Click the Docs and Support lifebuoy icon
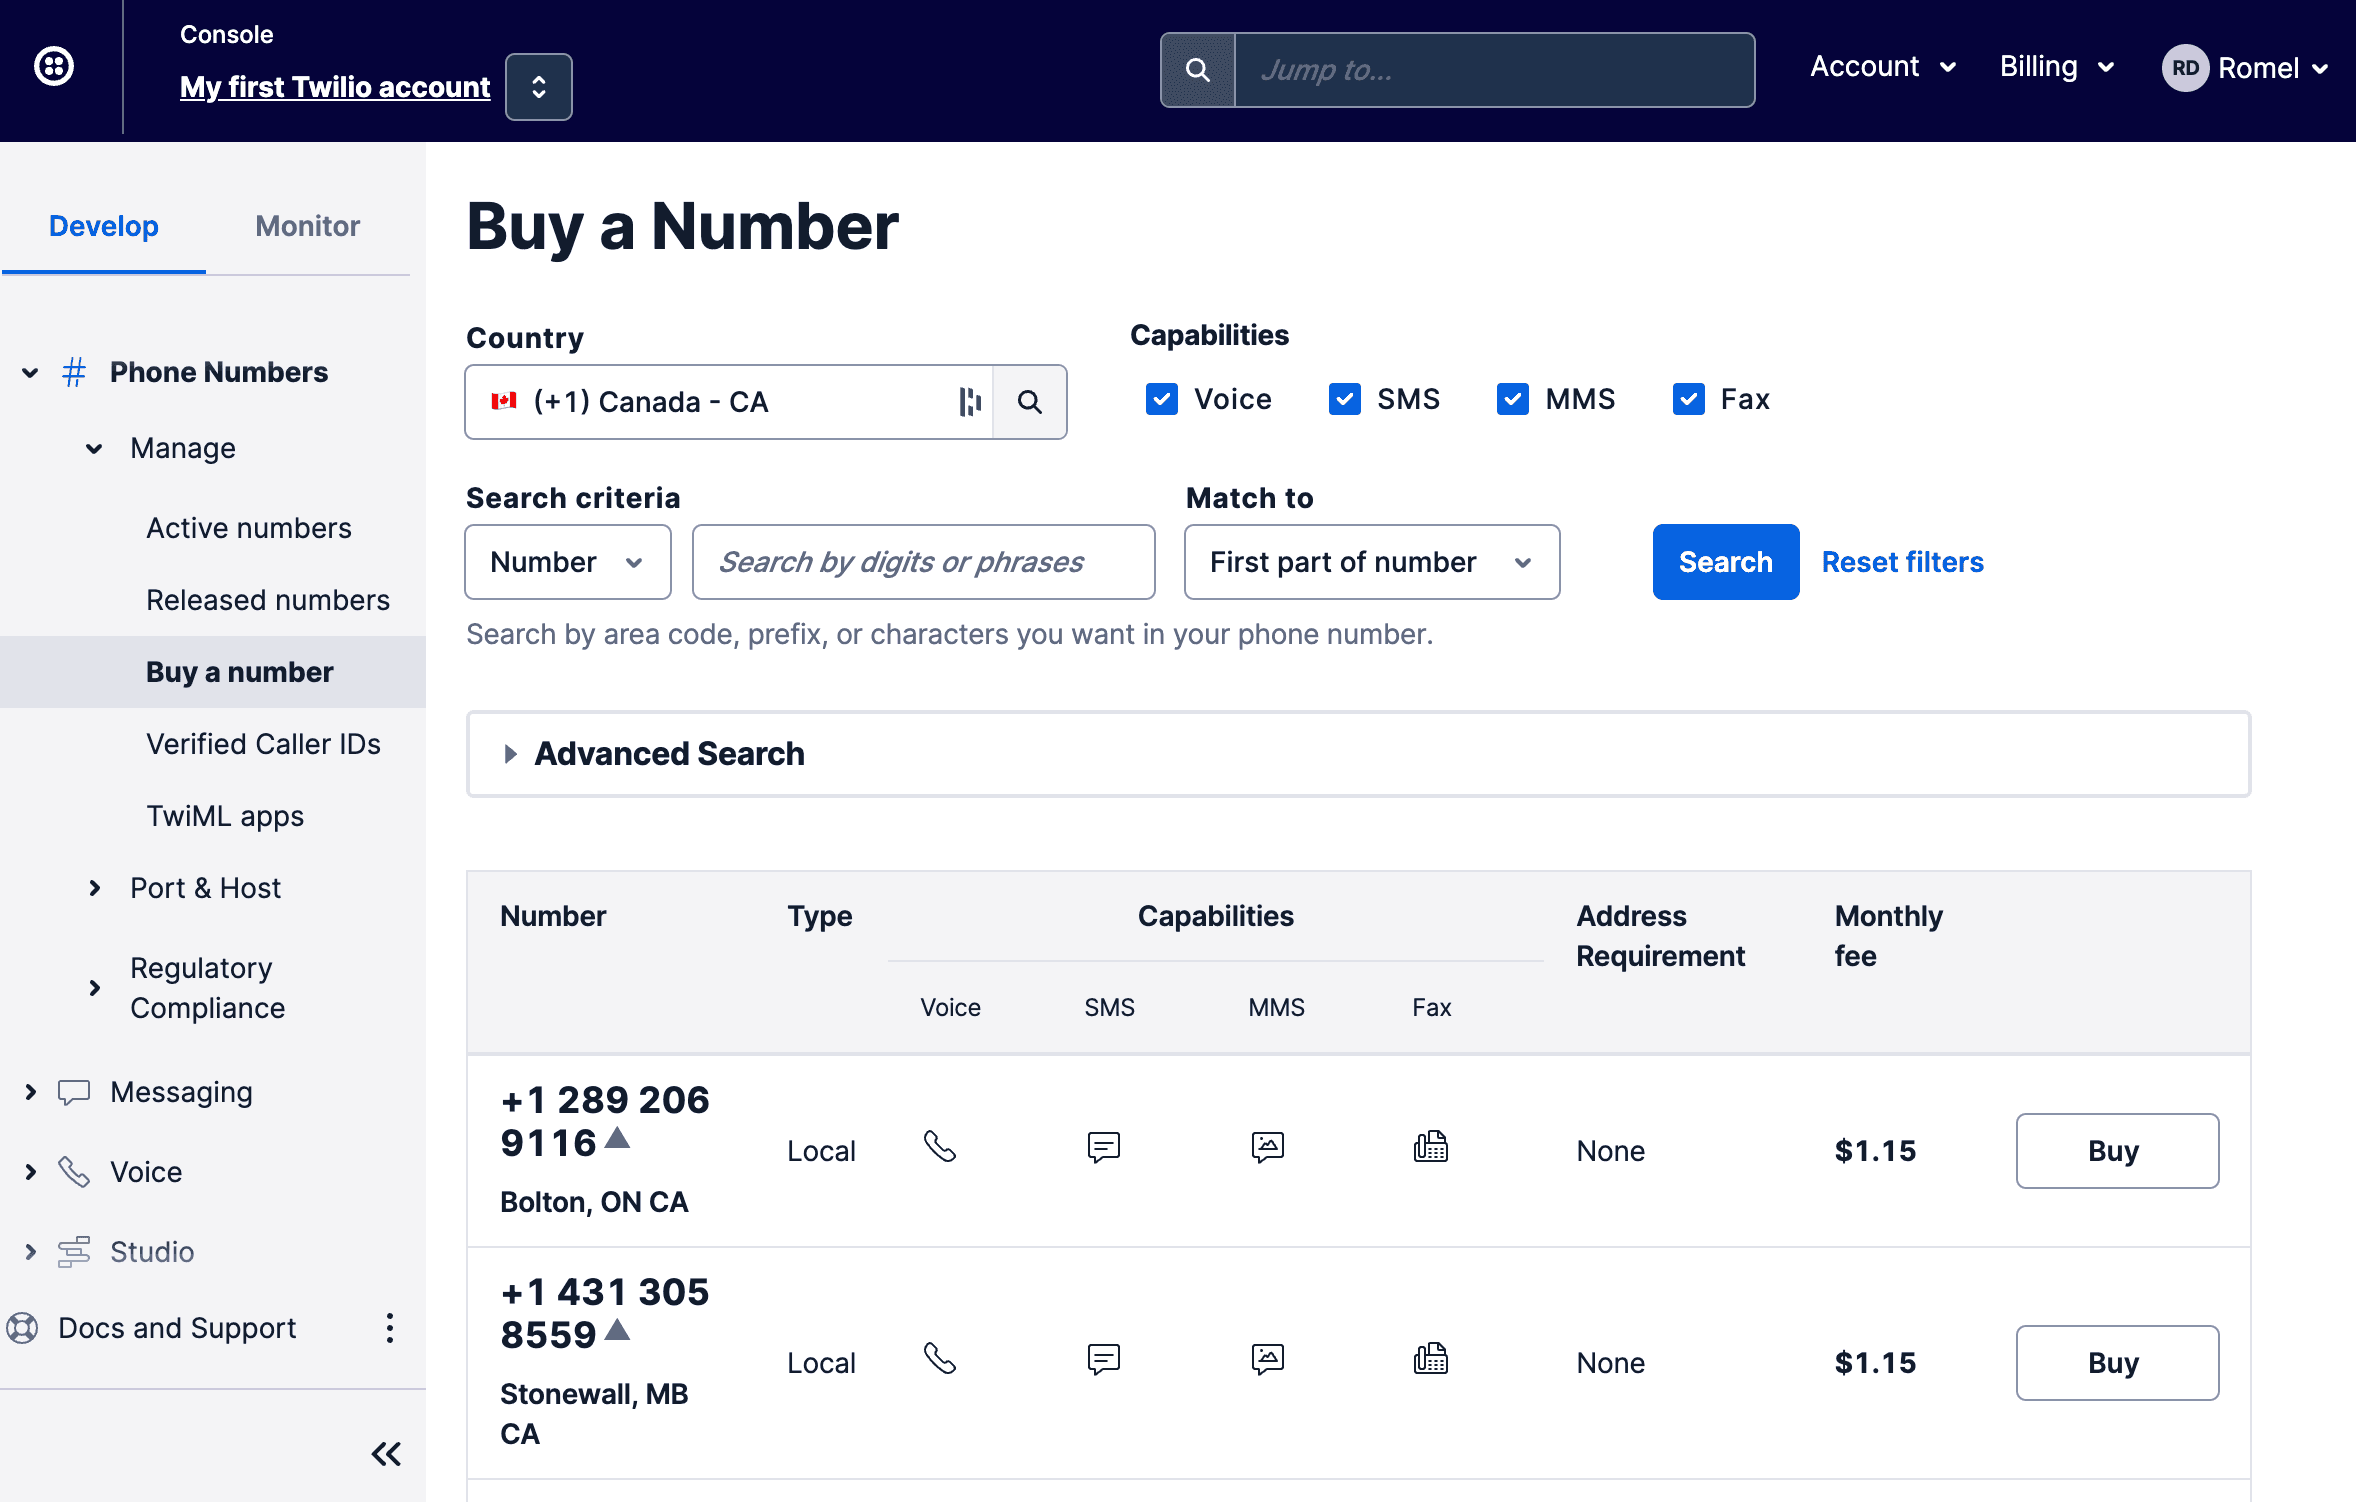The image size is (2356, 1502). point(22,1328)
